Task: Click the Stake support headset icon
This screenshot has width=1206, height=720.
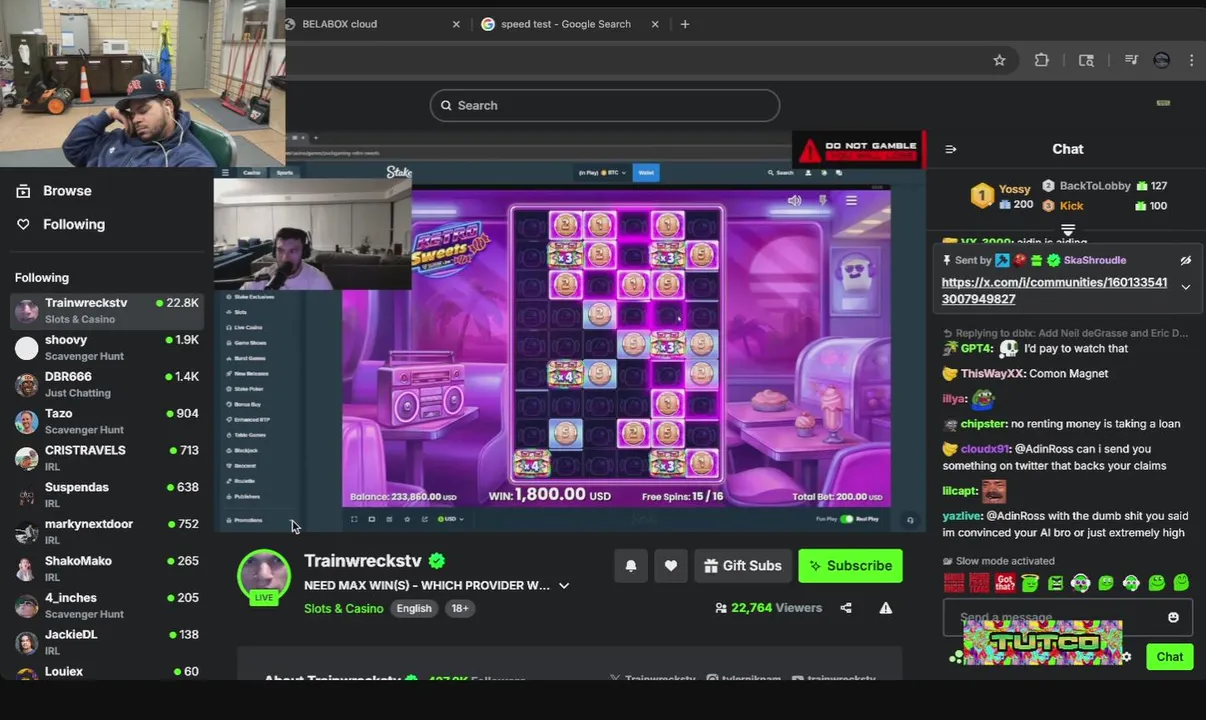Action: (910, 519)
